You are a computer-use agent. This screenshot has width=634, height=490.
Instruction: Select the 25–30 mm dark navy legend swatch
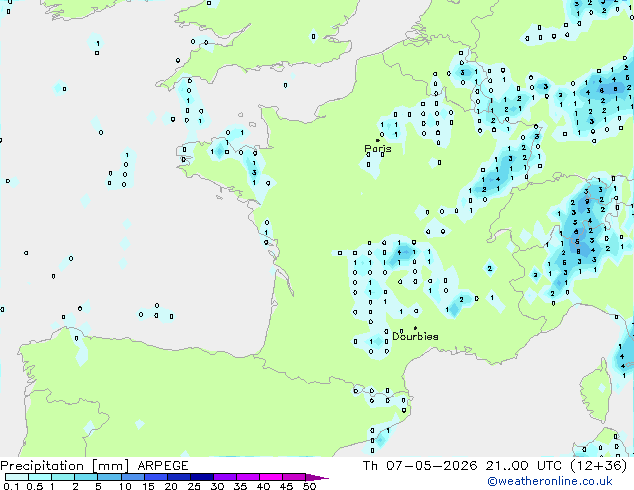202,477
